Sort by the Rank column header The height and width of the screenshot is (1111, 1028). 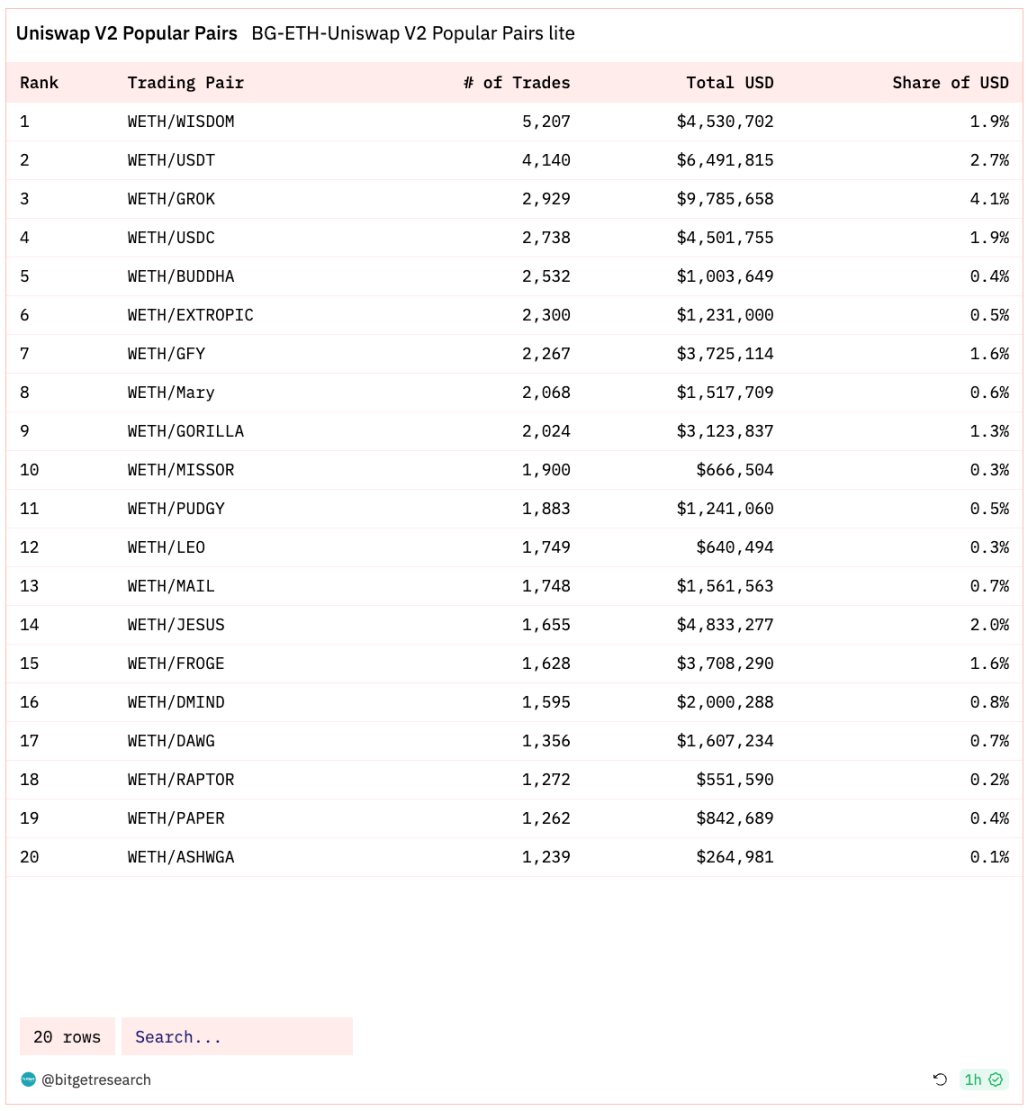(39, 83)
